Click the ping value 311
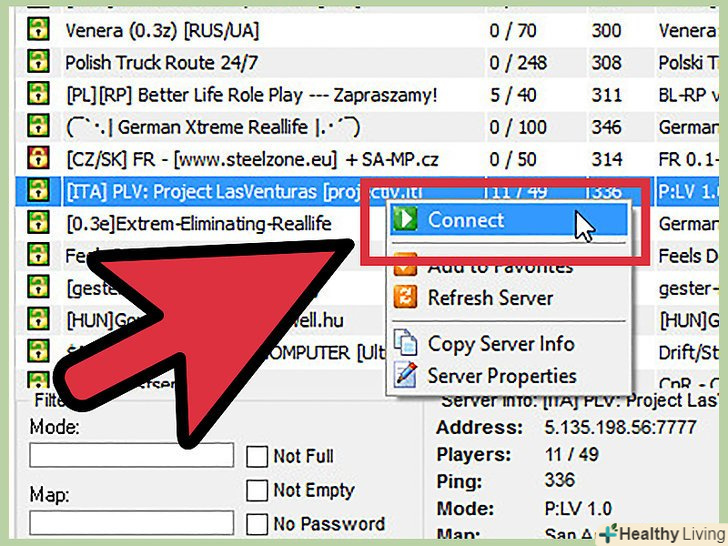The width and height of the screenshot is (728, 546). click(606, 95)
